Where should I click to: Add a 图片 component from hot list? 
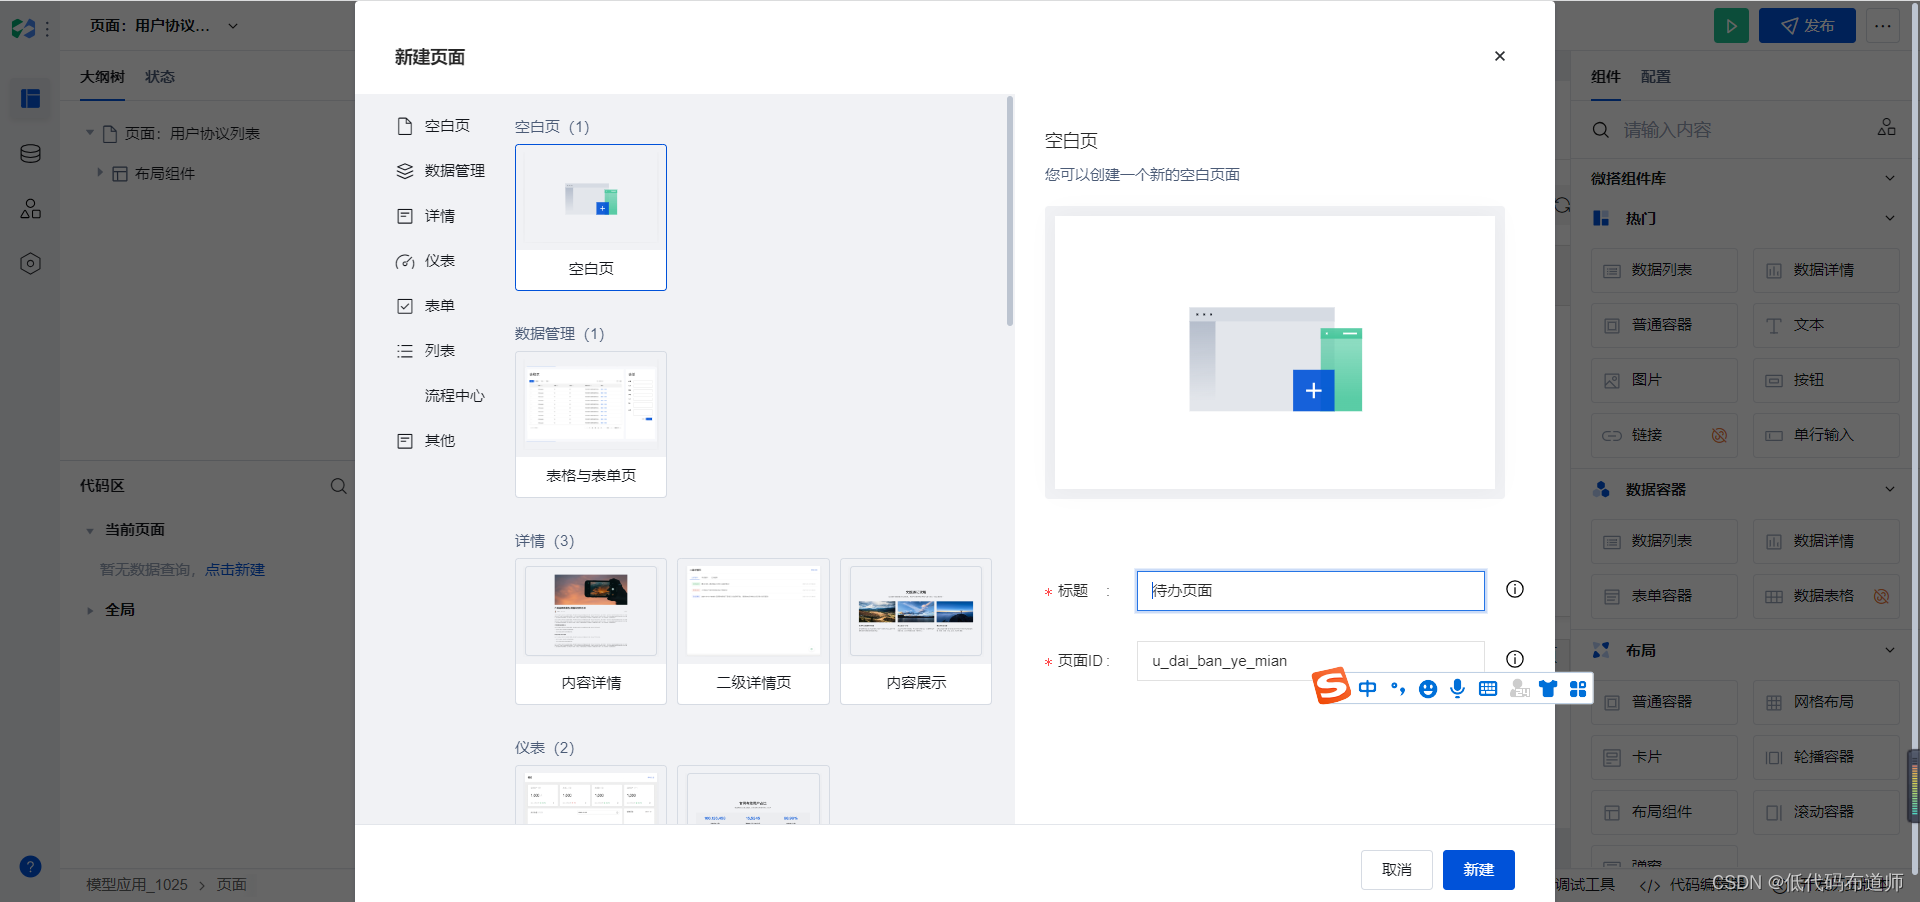1663,380
